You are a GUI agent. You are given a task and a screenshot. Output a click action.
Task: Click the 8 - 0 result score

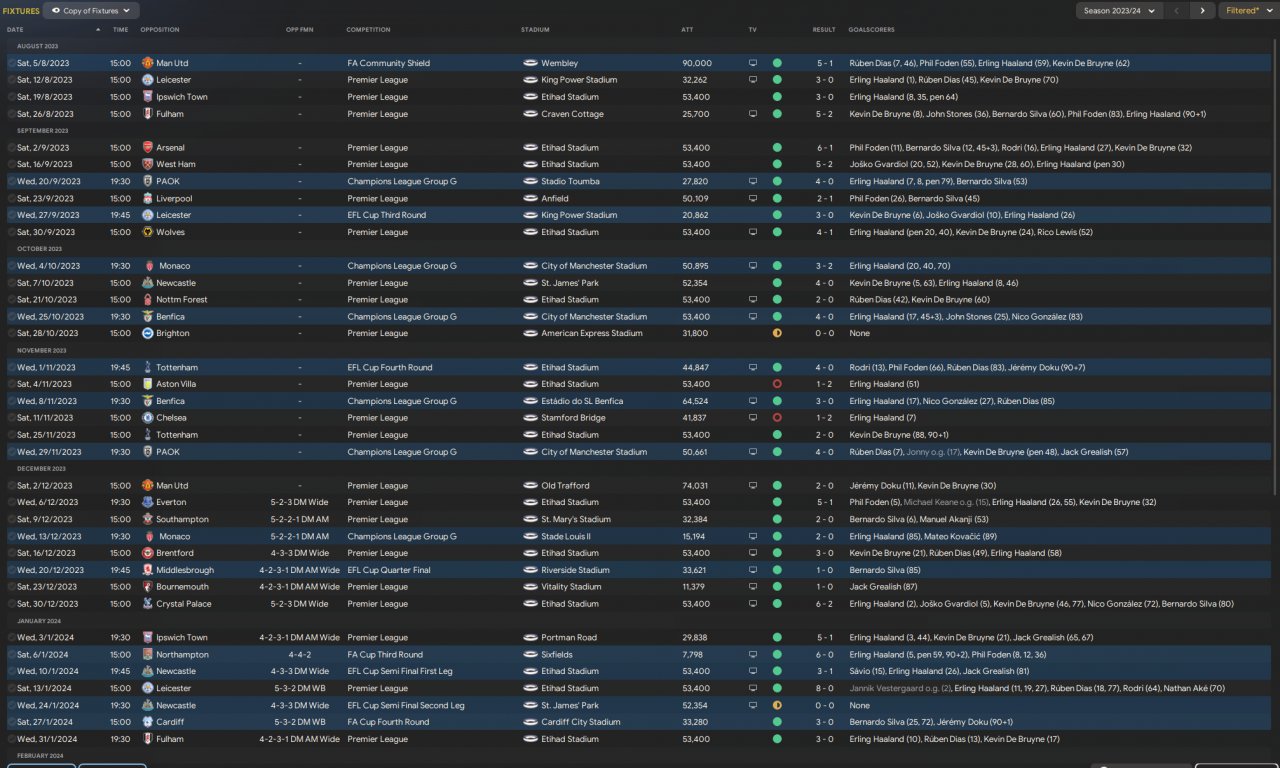point(824,689)
